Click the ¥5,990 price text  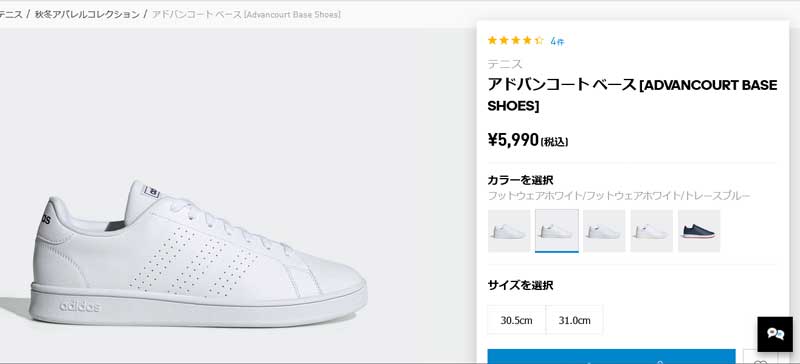click(513, 139)
